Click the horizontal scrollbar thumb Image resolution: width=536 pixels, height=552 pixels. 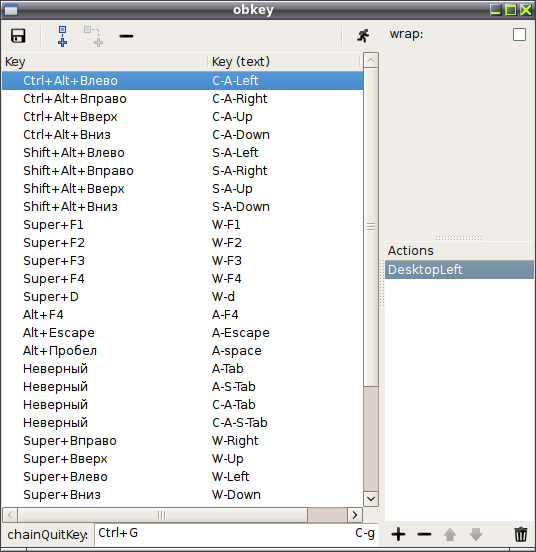click(163, 515)
